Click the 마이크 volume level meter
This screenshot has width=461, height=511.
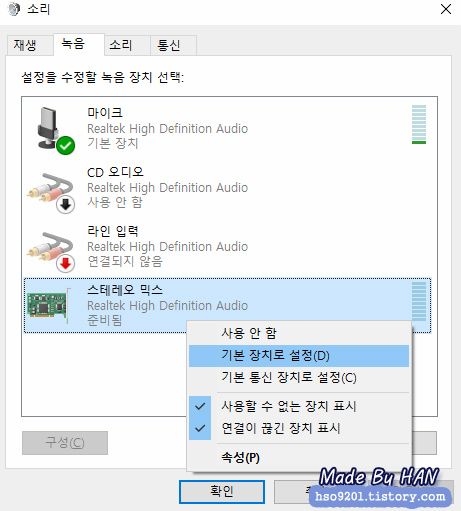tap(419, 125)
